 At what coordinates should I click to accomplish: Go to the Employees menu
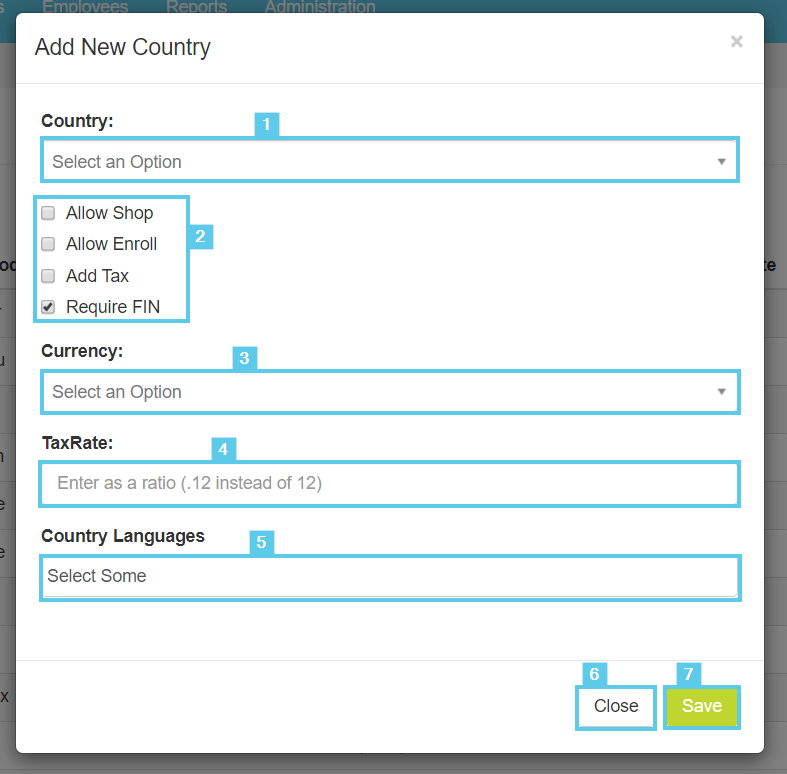(85, 7)
